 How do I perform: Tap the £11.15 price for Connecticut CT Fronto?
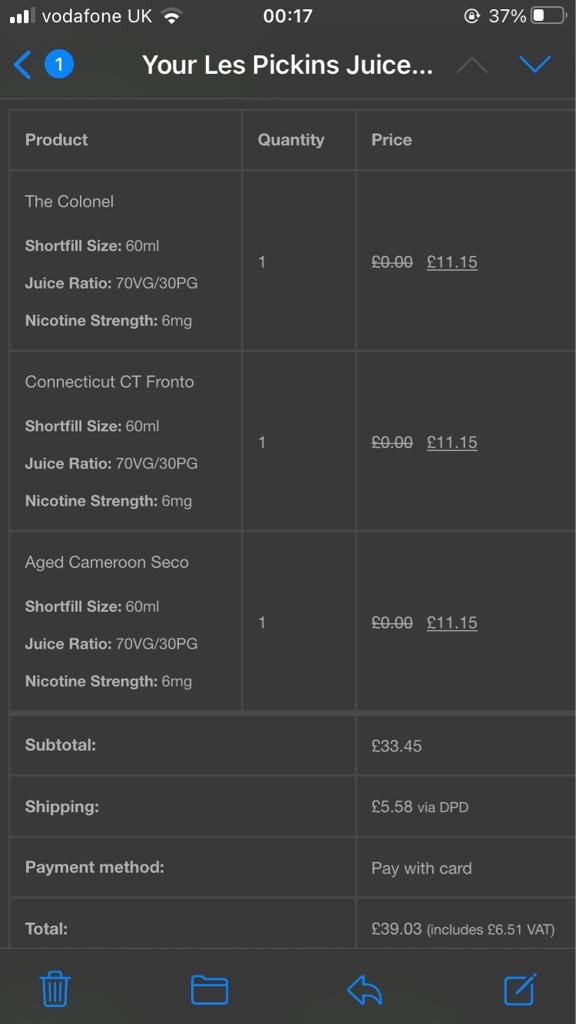click(452, 443)
